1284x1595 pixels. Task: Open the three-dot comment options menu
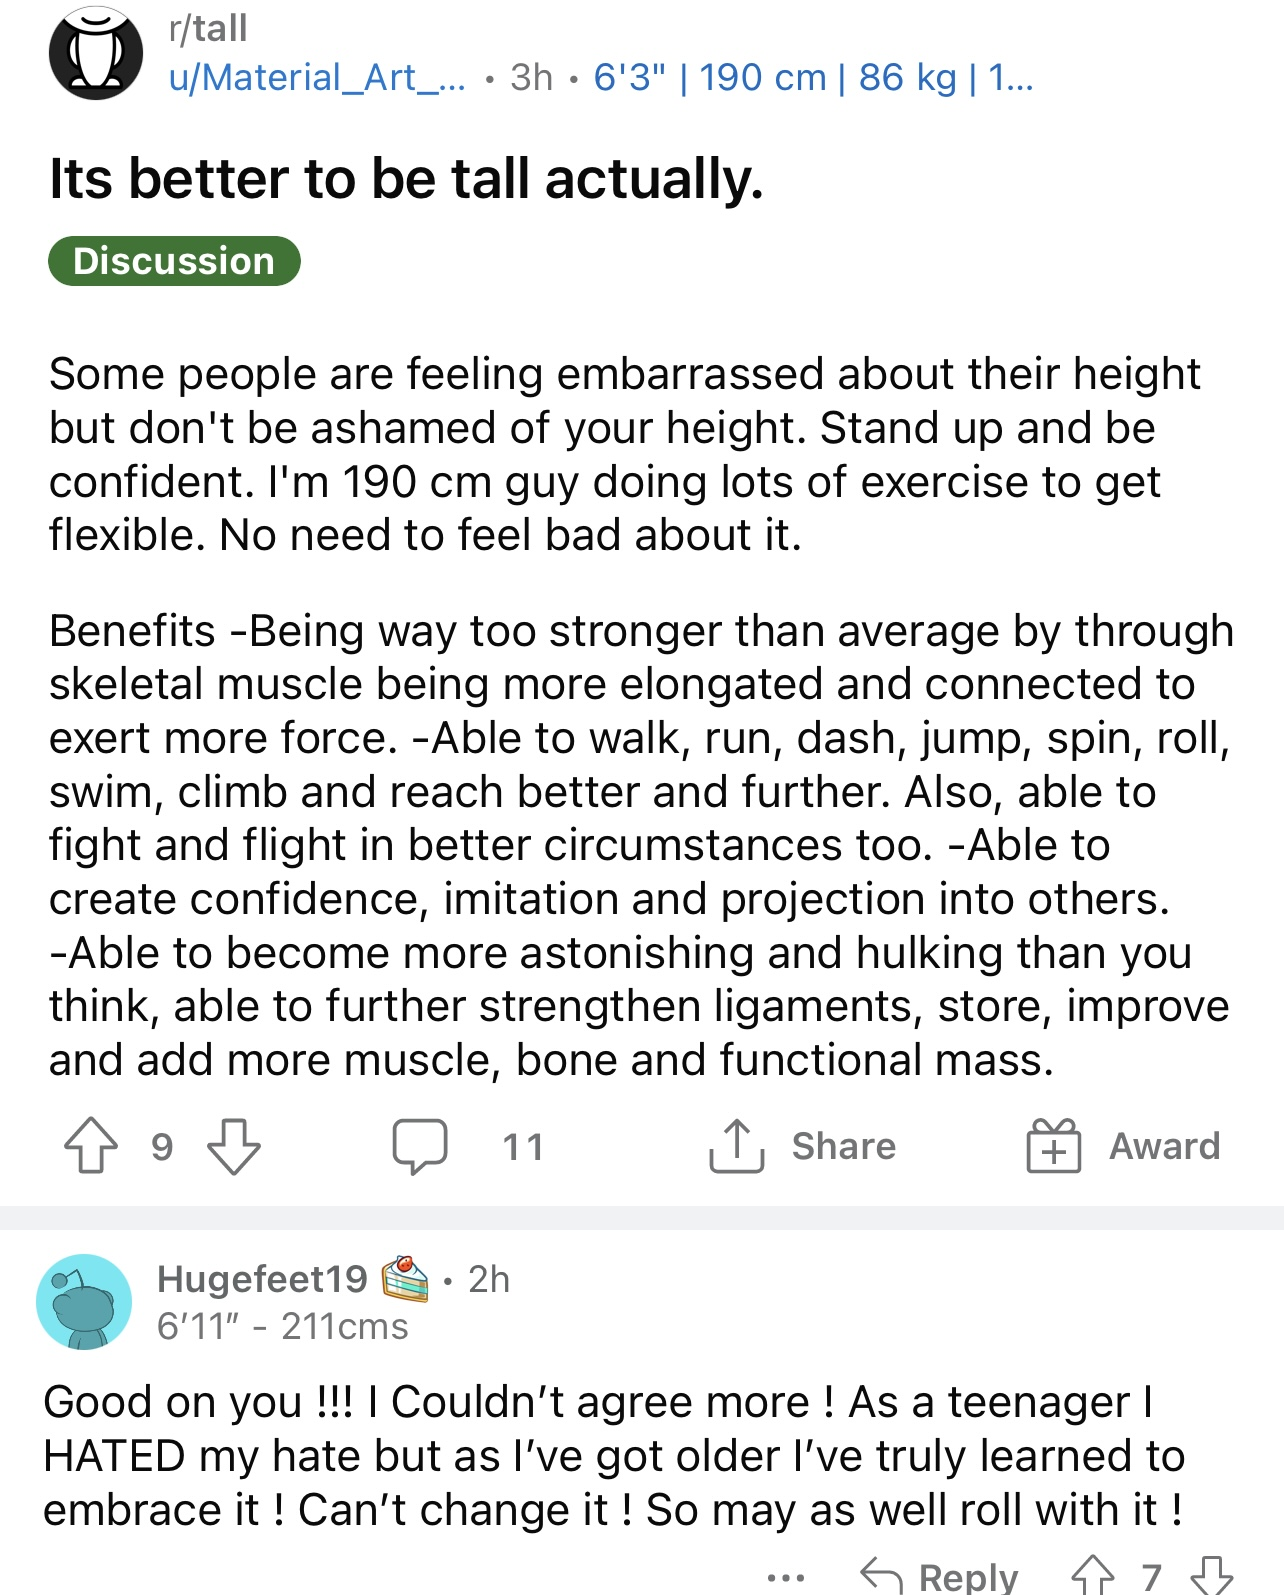tap(786, 1579)
